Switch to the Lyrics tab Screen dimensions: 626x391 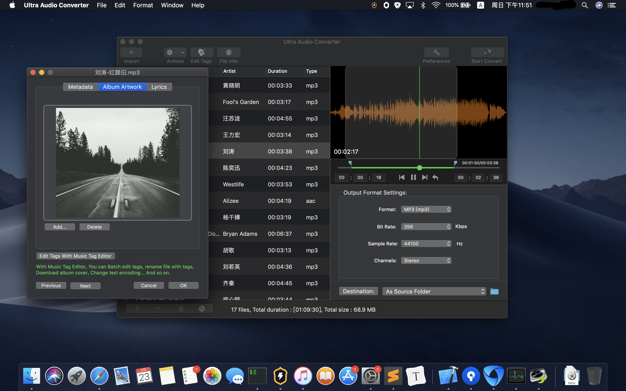[x=159, y=87]
